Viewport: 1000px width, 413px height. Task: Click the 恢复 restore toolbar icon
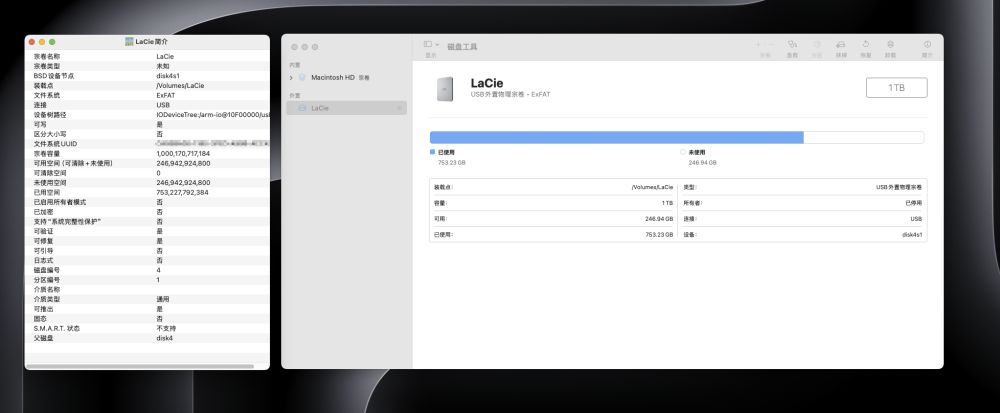tap(865, 45)
